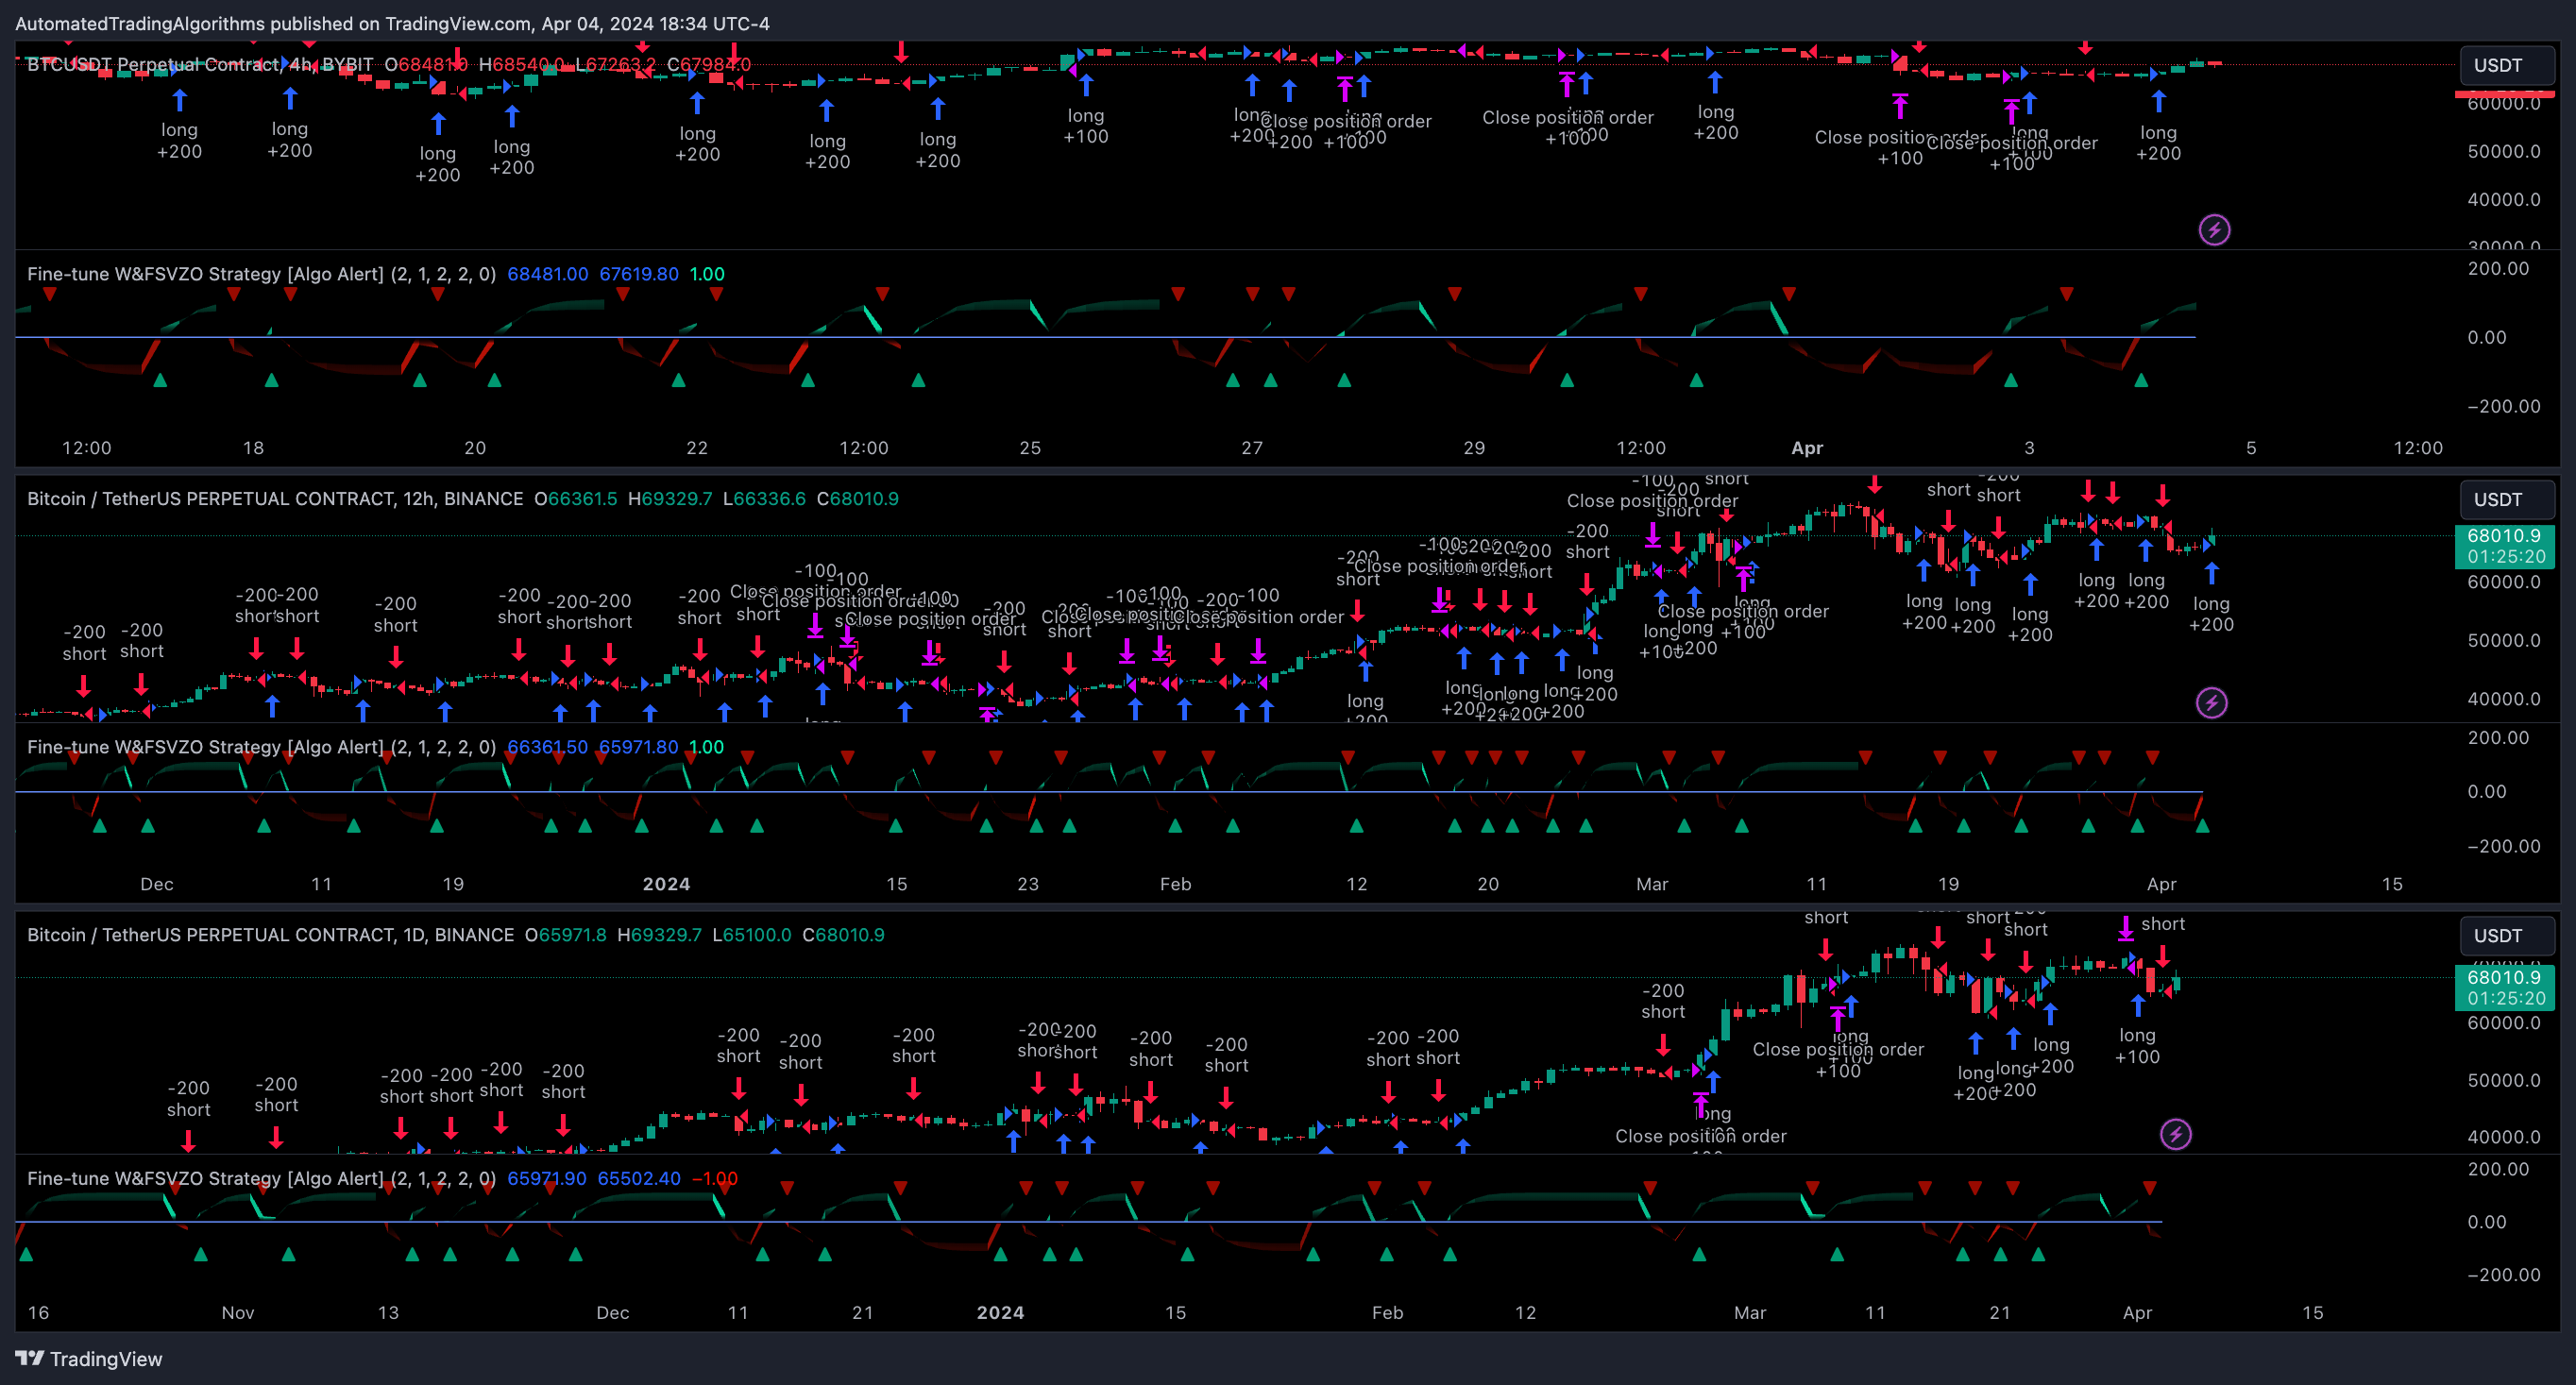
Task: Open the TradingView logo at bottom left
Action: (x=89, y=1358)
